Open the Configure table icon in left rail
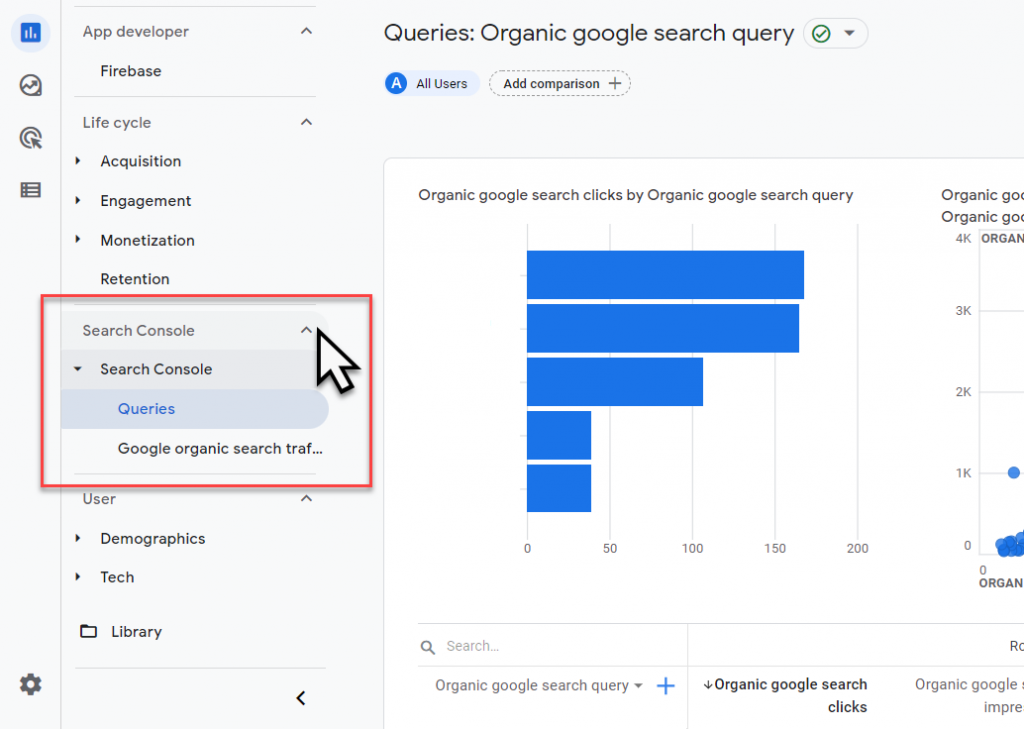This screenshot has height=729, width=1024. tap(31, 190)
